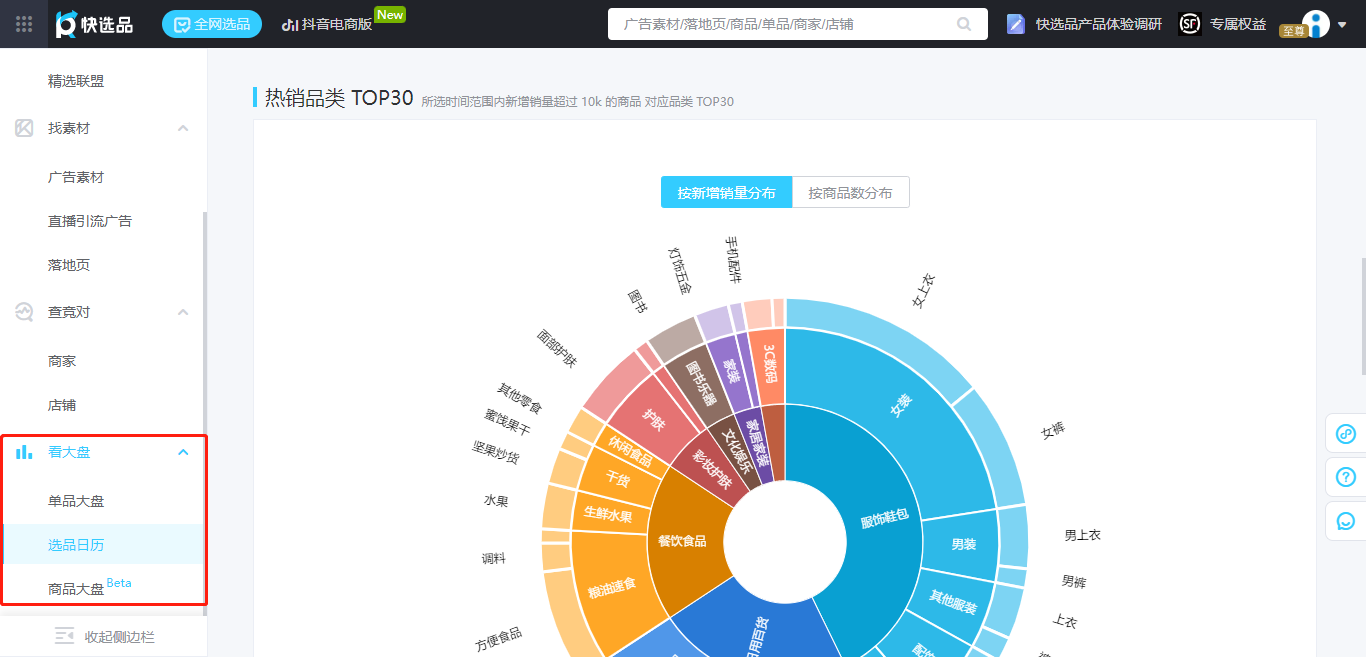The height and width of the screenshot is (657, 1366).
Task: Click the 收起侧边栏 button text
Action: tap(120, 637)
